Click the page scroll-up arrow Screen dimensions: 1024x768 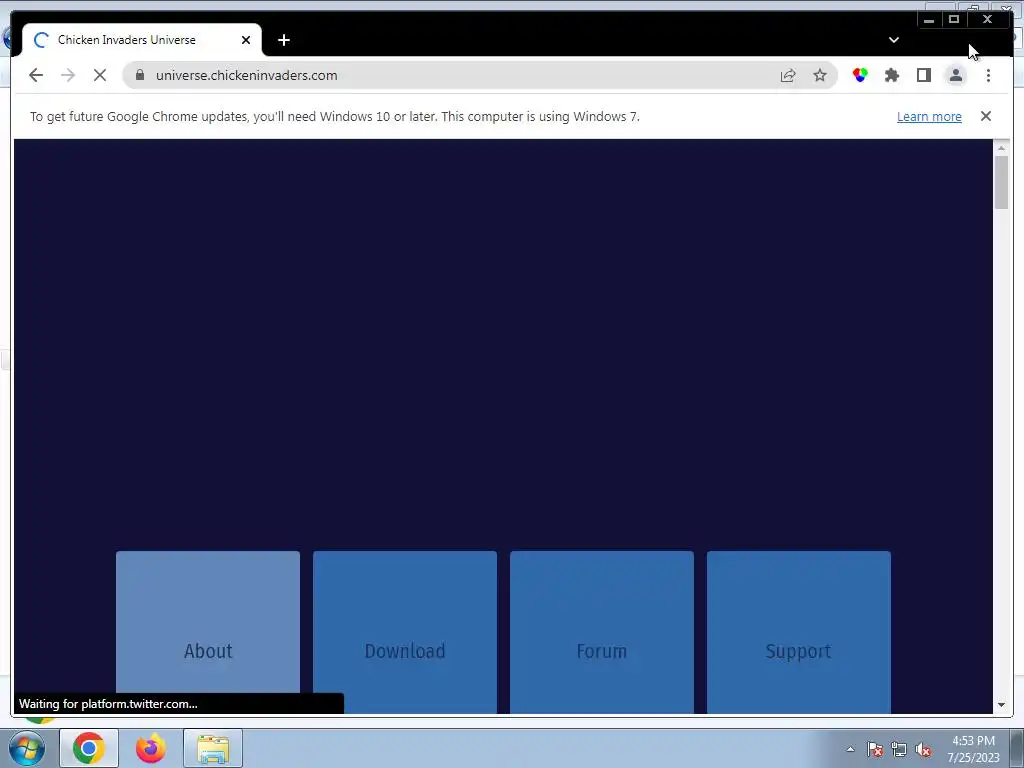(x=1001, y=148)
